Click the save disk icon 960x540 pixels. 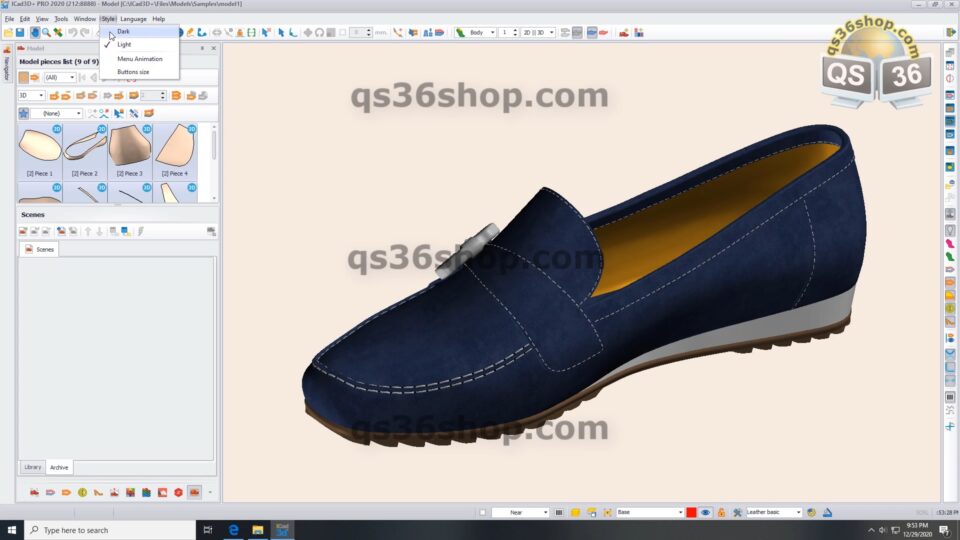(20, 32)
